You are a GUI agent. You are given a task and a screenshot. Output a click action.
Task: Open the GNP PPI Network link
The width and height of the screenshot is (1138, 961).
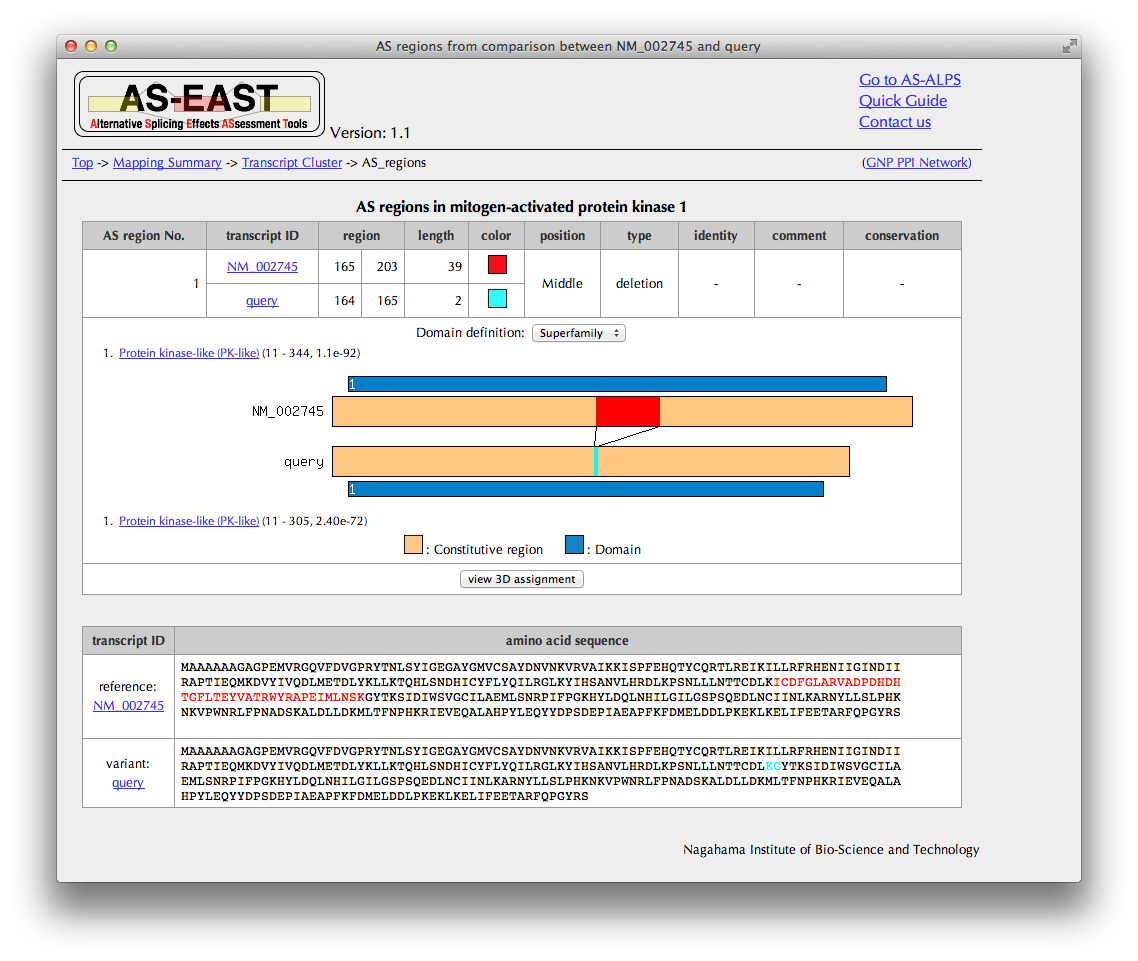tap(916, 163)
